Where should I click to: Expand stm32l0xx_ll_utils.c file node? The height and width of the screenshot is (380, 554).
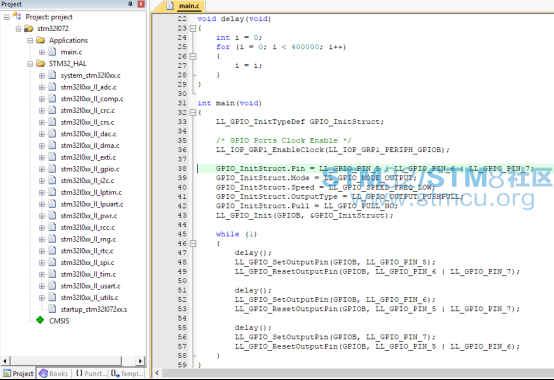[x=42, y=298]
